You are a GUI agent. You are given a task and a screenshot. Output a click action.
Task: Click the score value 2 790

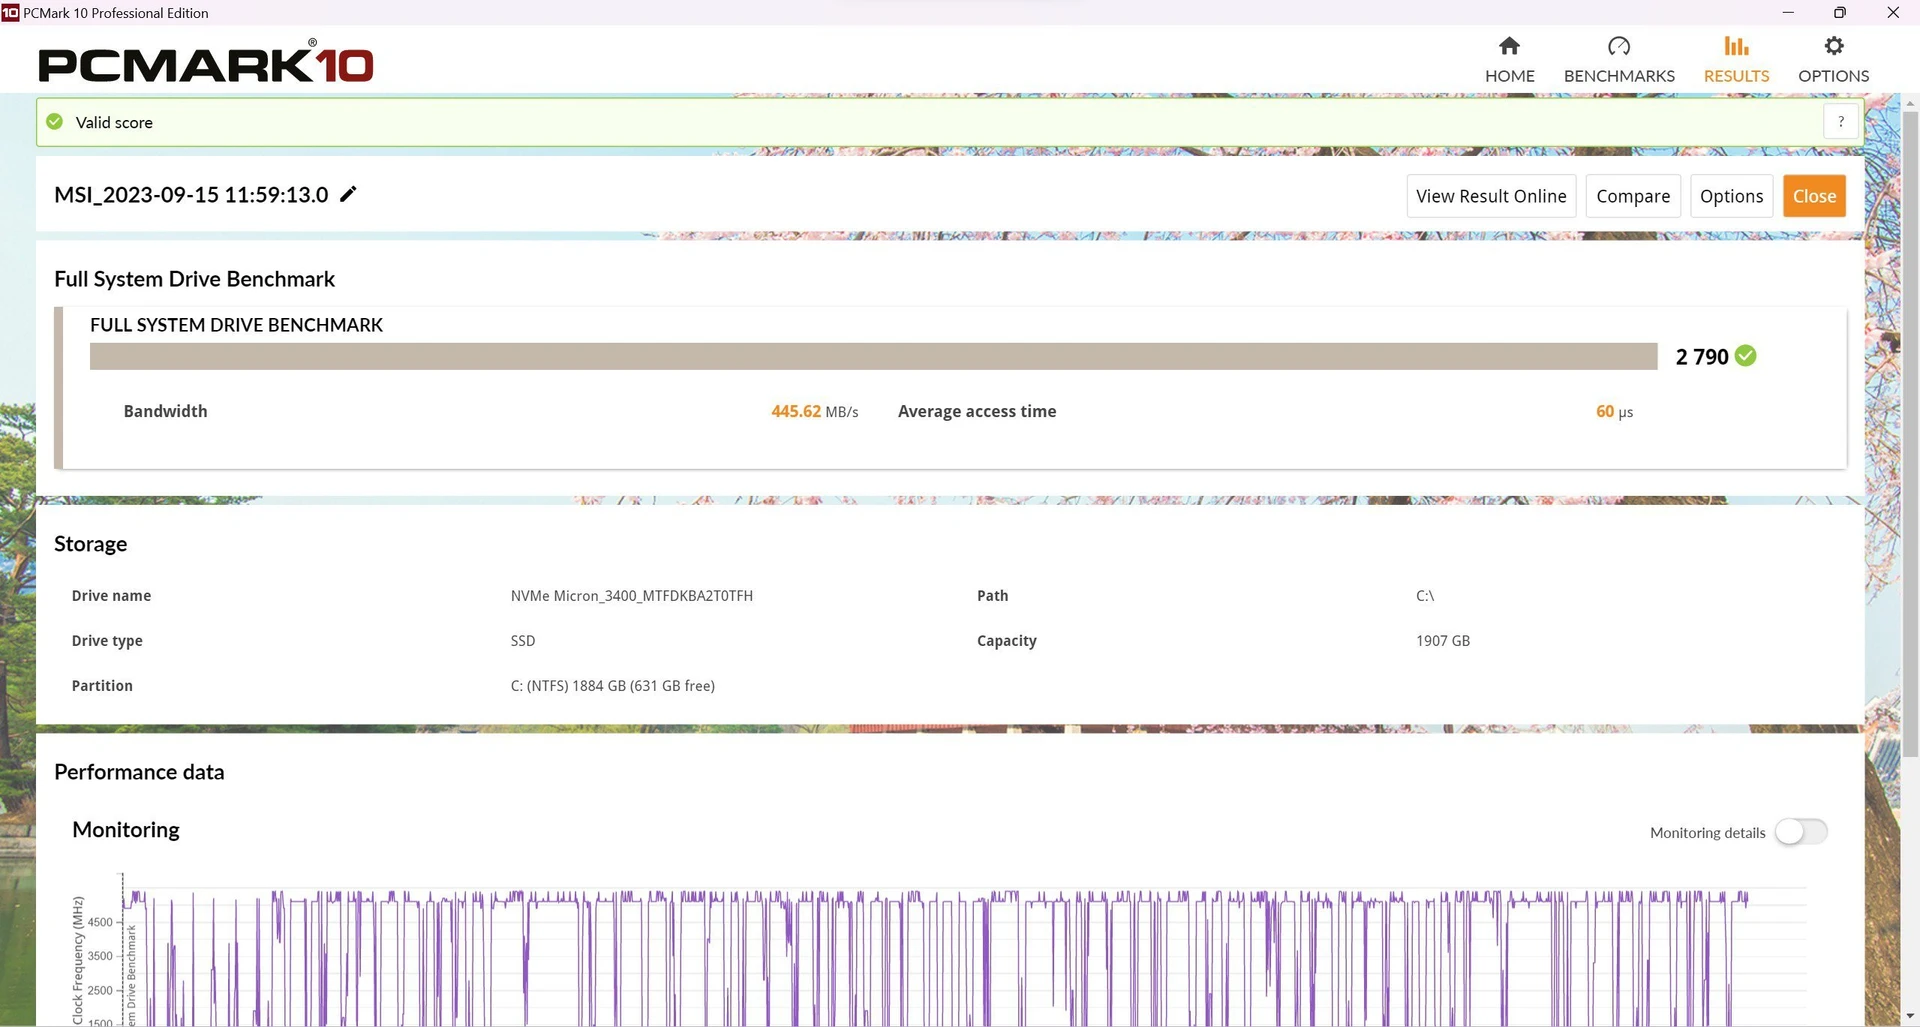tap(1702, 357)
